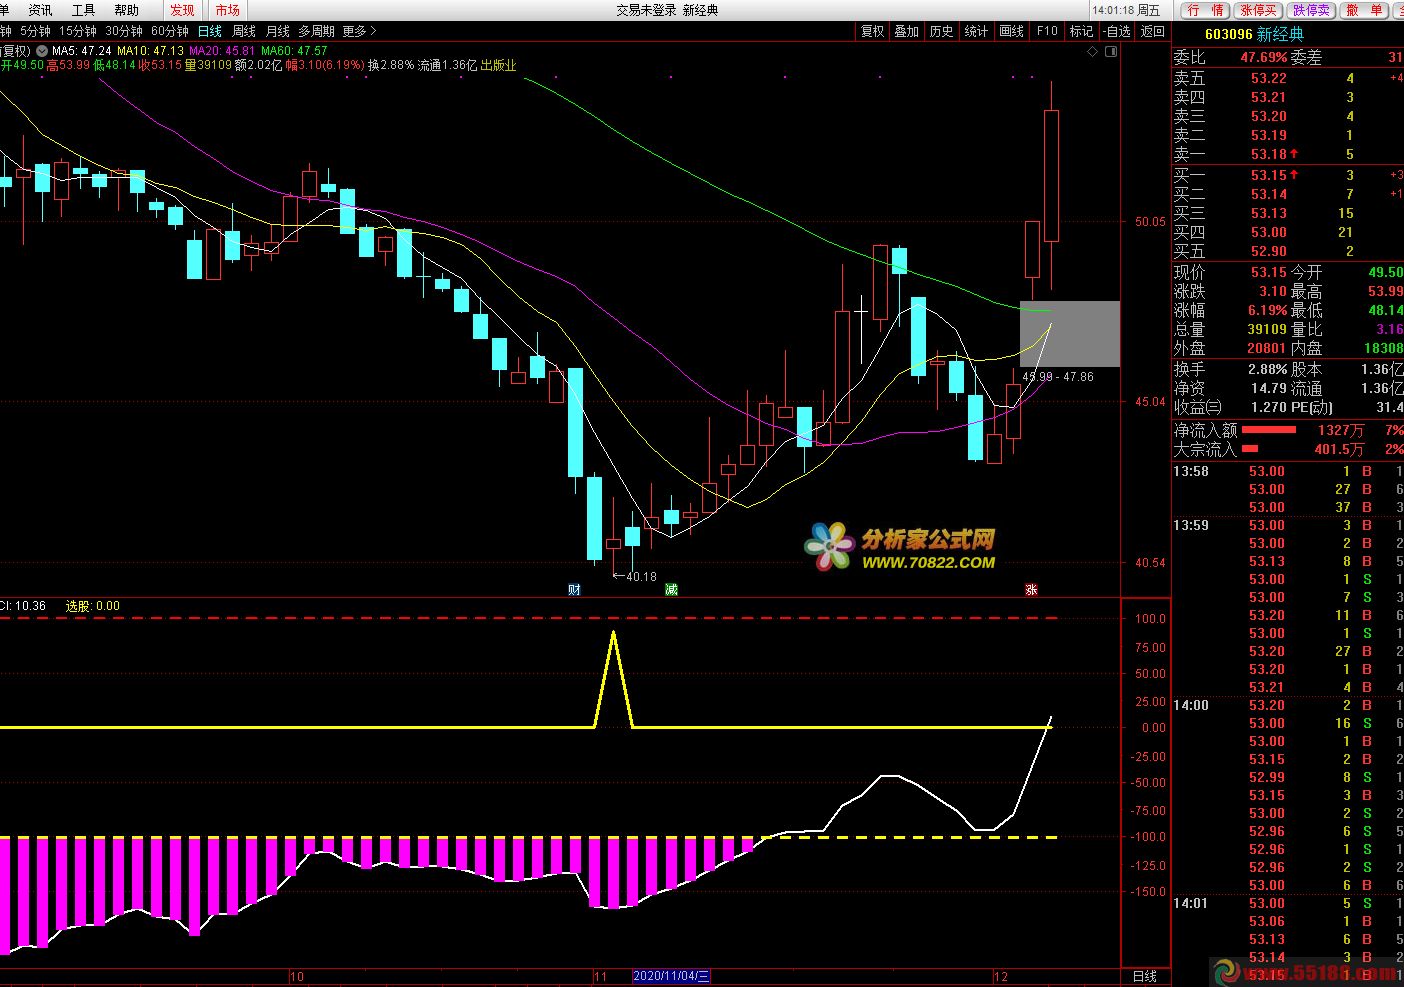
Task: Click the 选股: 0.00 indicator label
Action: (93, 606)
